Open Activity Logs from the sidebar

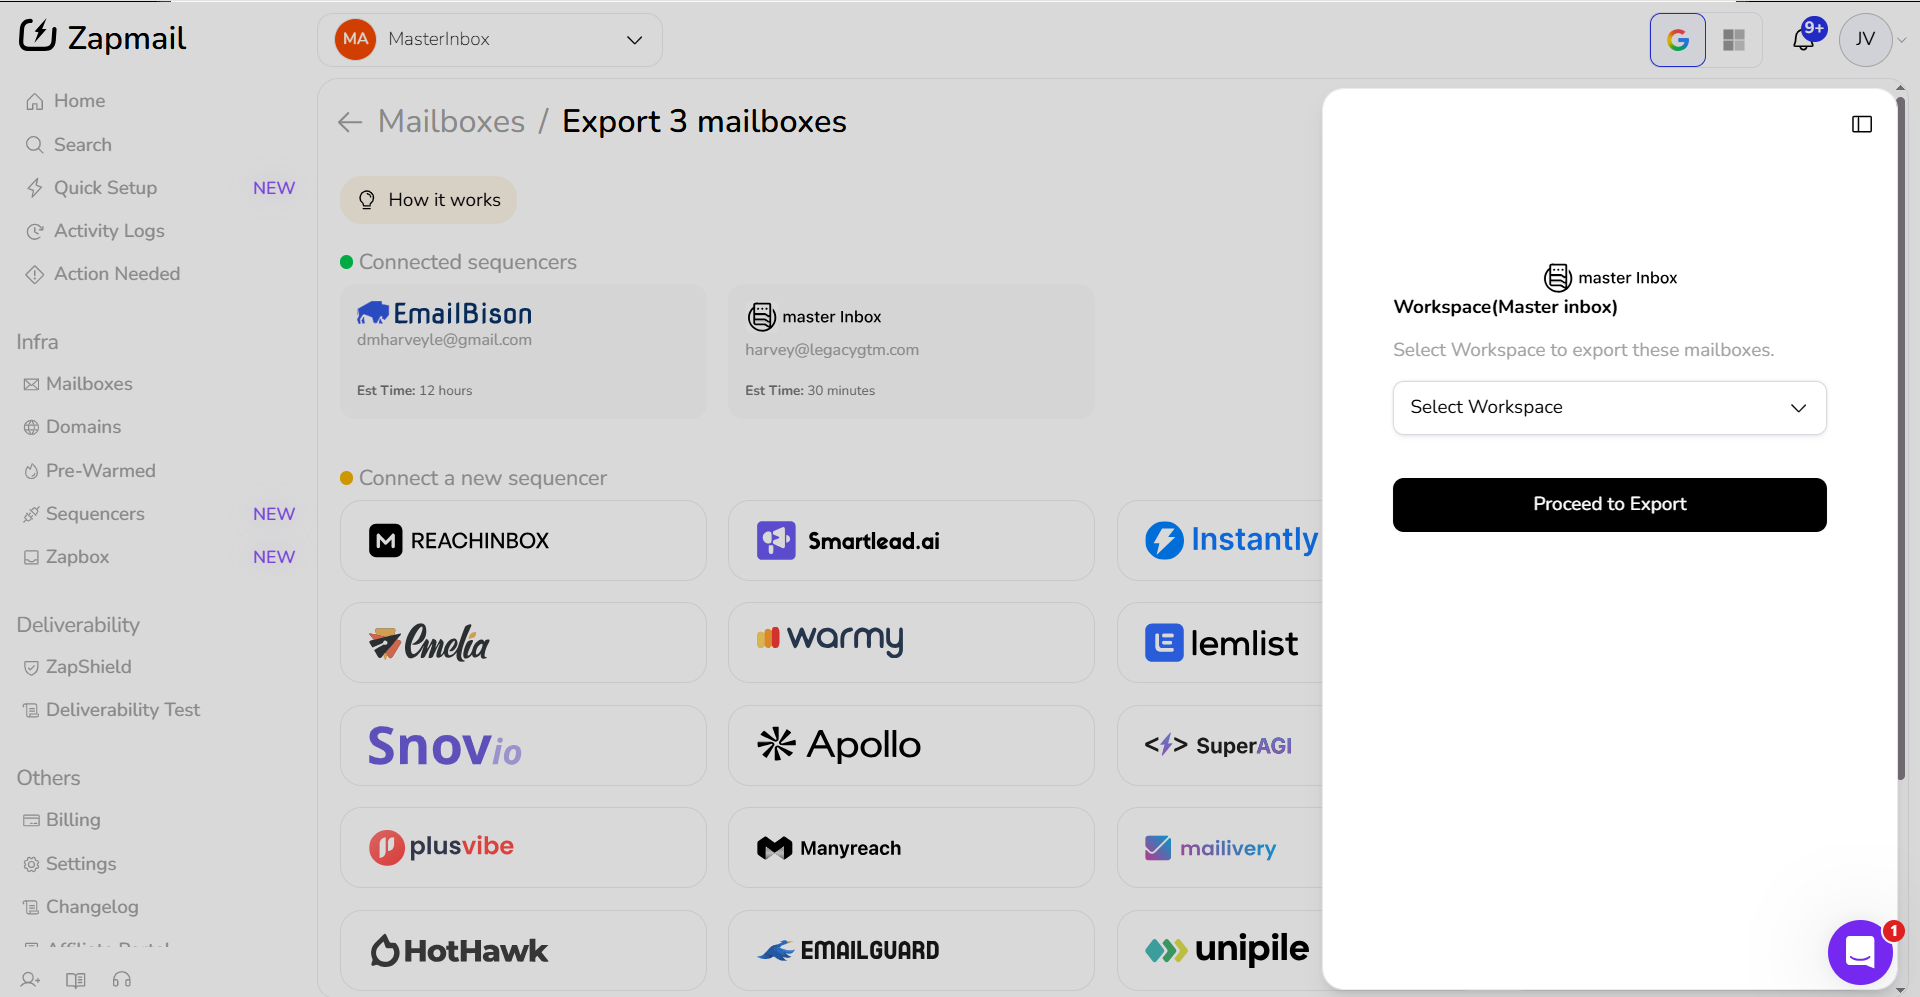point(109,231)
